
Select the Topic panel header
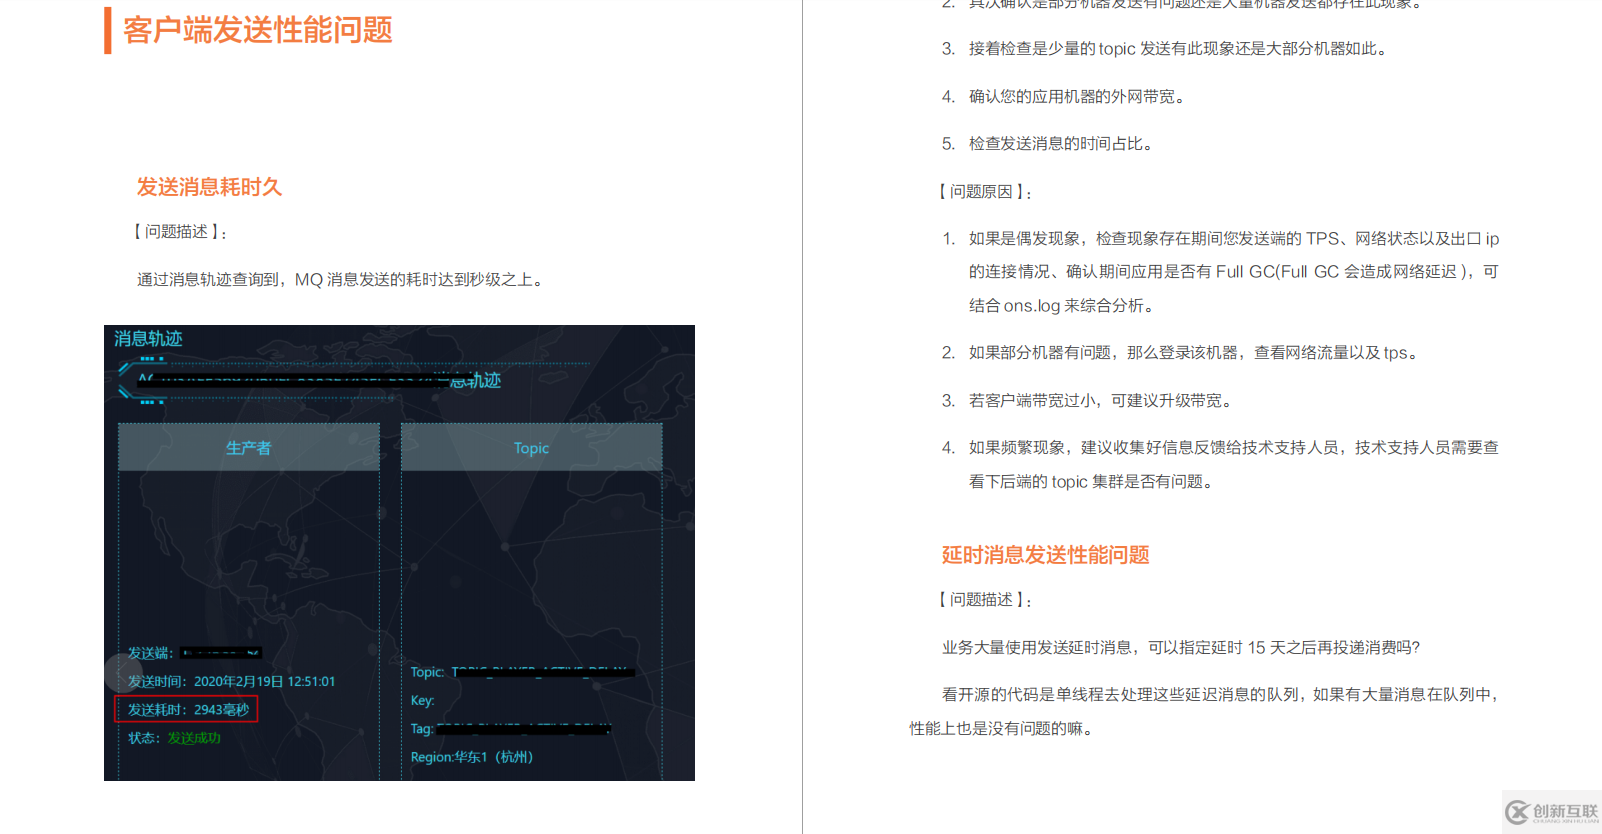tap(531, 448)
